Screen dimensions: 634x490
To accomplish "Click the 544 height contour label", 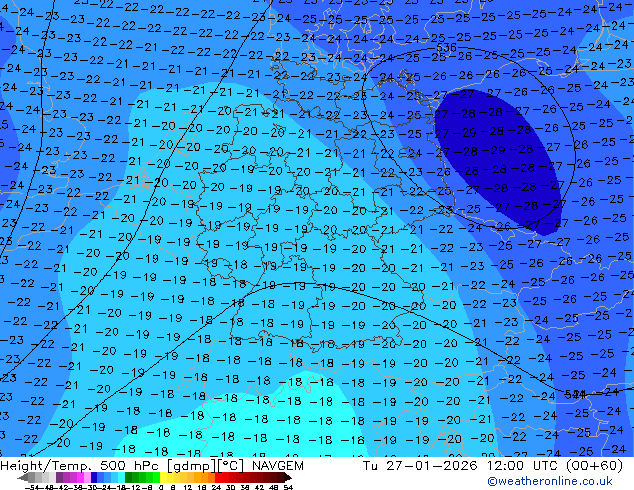I will click(x=575, y=393).
